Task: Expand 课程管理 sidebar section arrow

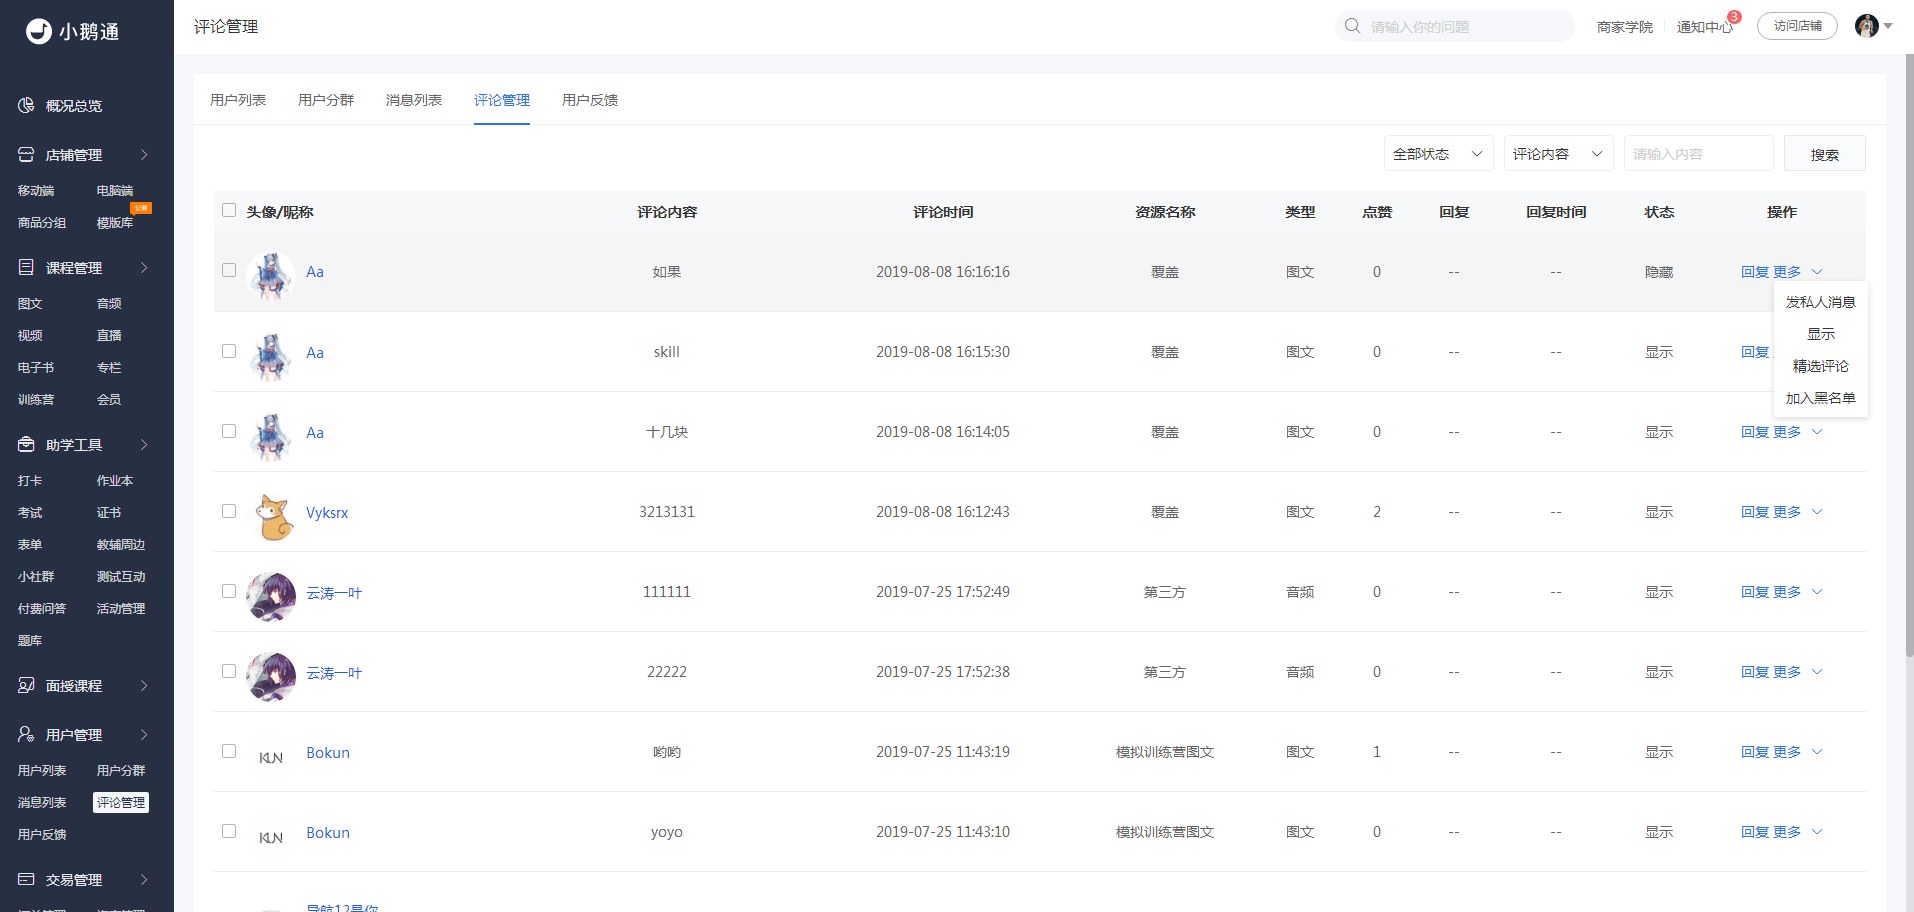Action: pyautogui.click(x=144, y=267)
